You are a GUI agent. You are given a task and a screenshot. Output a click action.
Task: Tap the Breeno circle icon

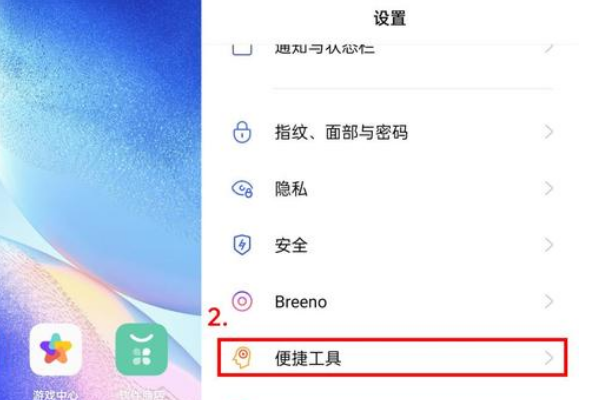242,301
